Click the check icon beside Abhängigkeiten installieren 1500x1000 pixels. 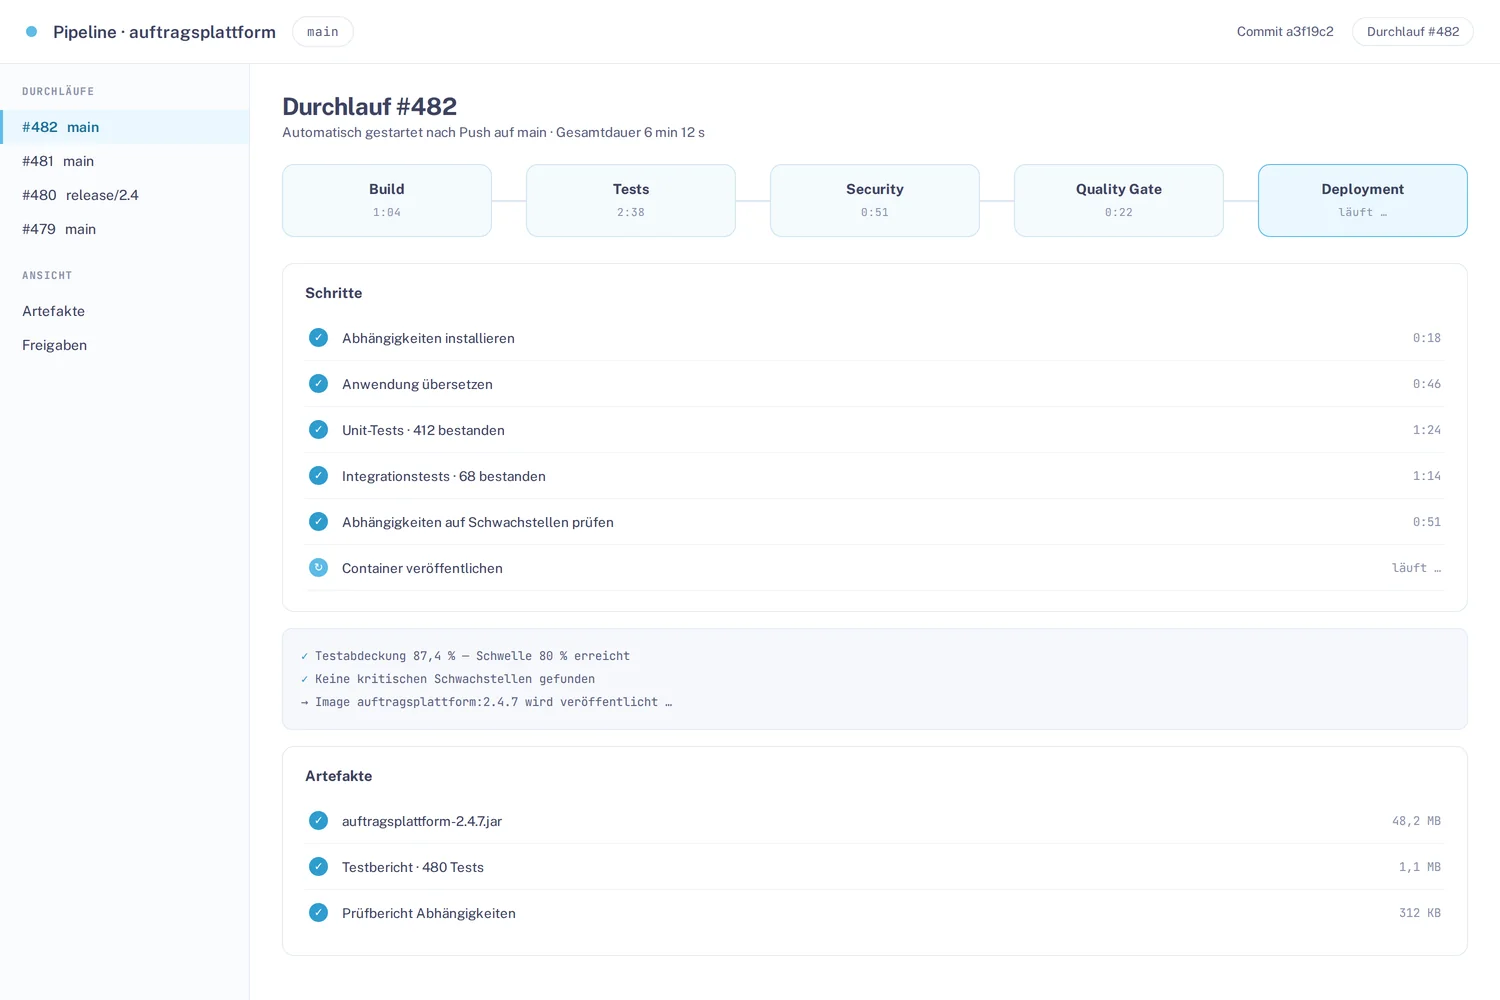pyautogui.click(x=318, y=338)
